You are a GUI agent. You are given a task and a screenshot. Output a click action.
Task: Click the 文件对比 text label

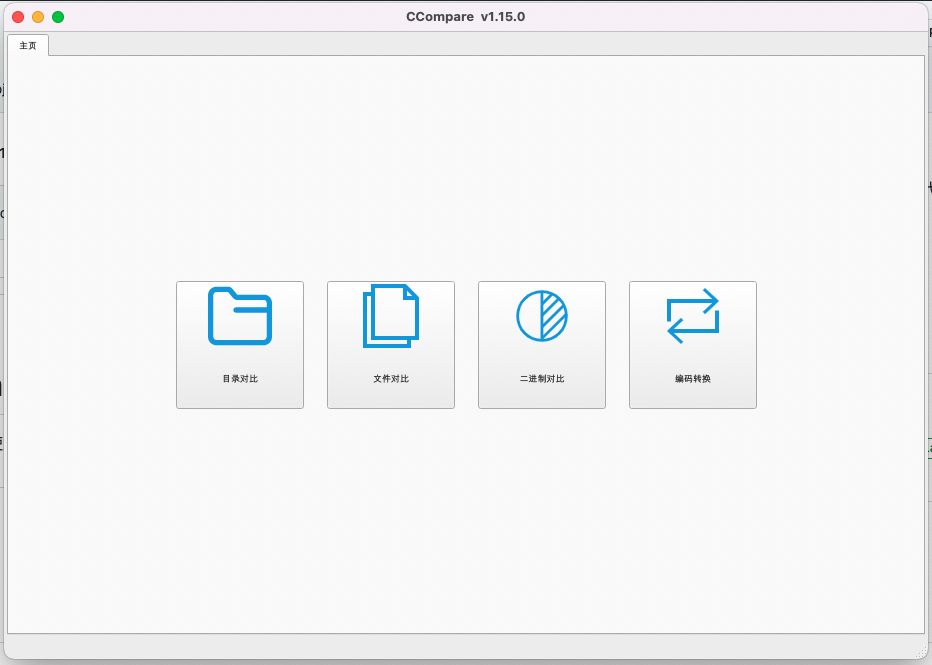click(391, 379)
